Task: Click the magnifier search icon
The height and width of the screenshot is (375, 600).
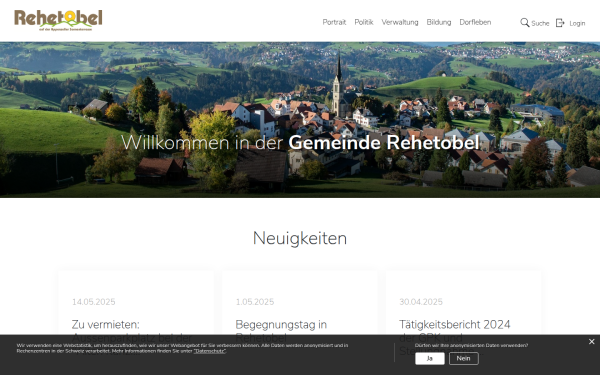Action: (x=525, y=23)
